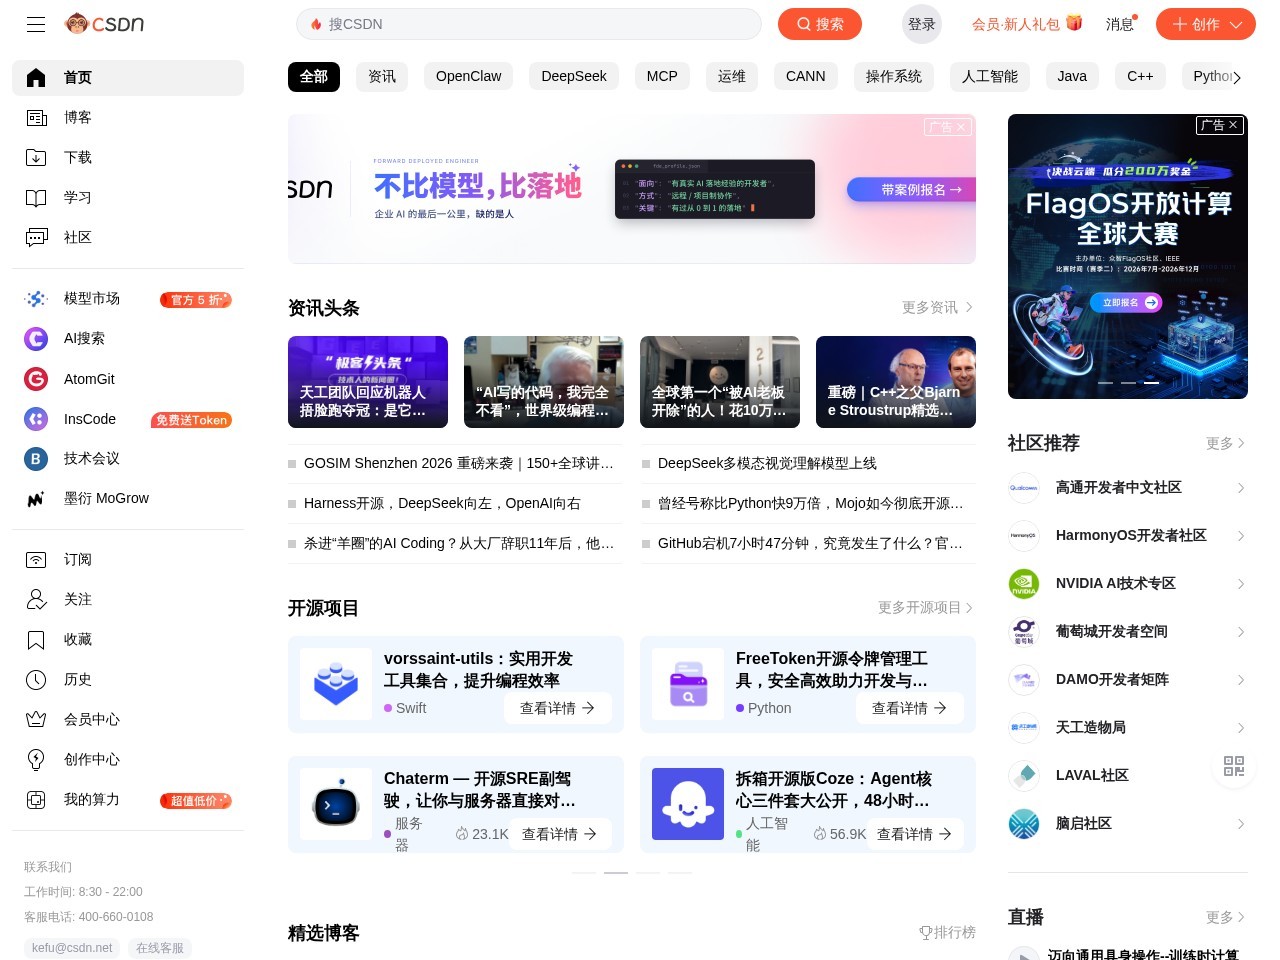Open 更多开源项目 chevron link

968,607
